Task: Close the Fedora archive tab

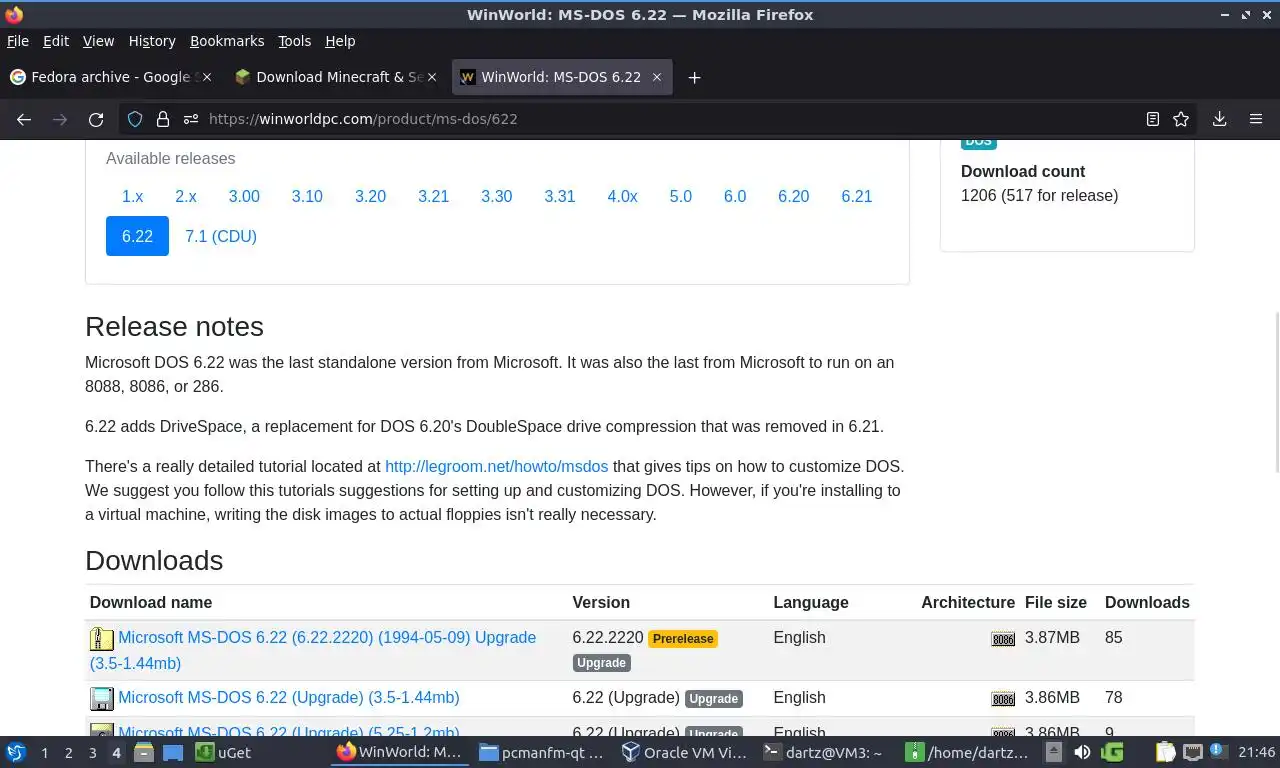Action: point(207,77)
